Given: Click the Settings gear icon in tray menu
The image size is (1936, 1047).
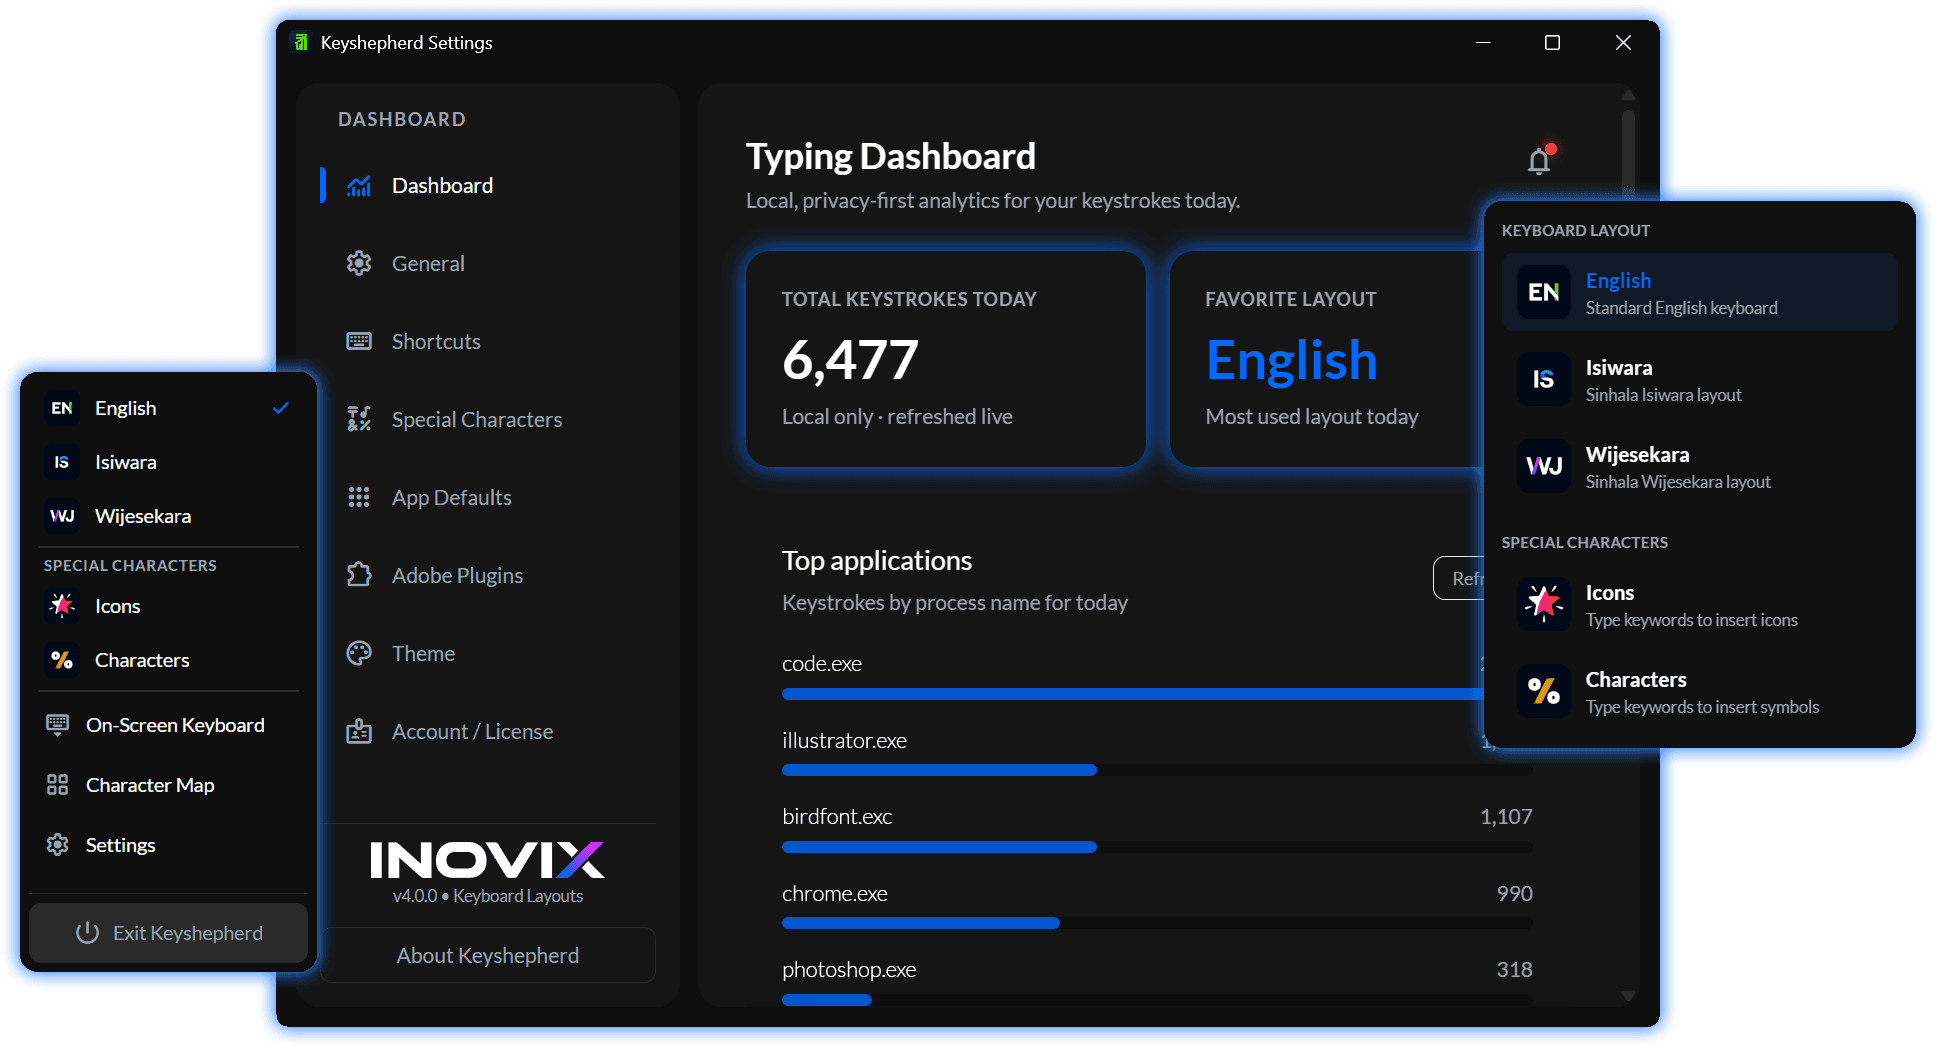Looking at the screenshot, I should click(x=58, y=845).
